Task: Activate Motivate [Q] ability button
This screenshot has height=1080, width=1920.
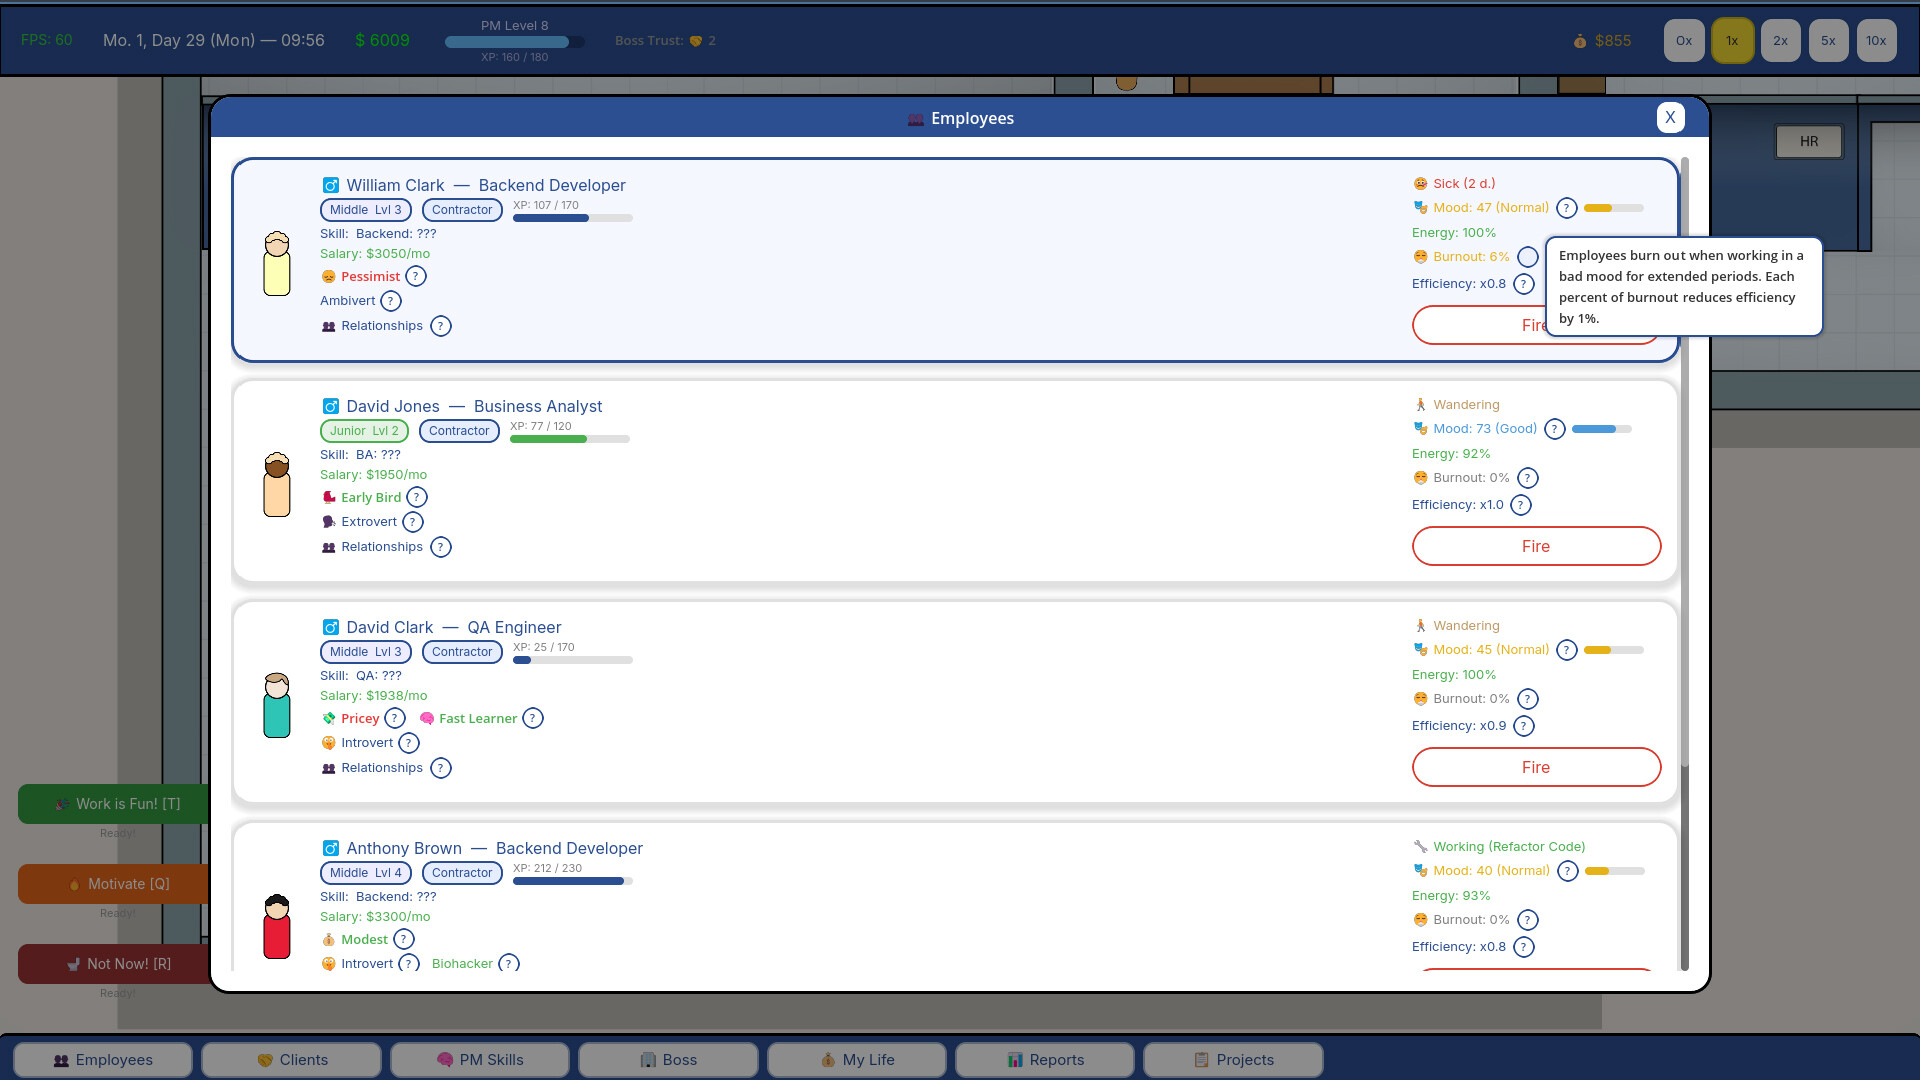Action: tap(115, 884)
